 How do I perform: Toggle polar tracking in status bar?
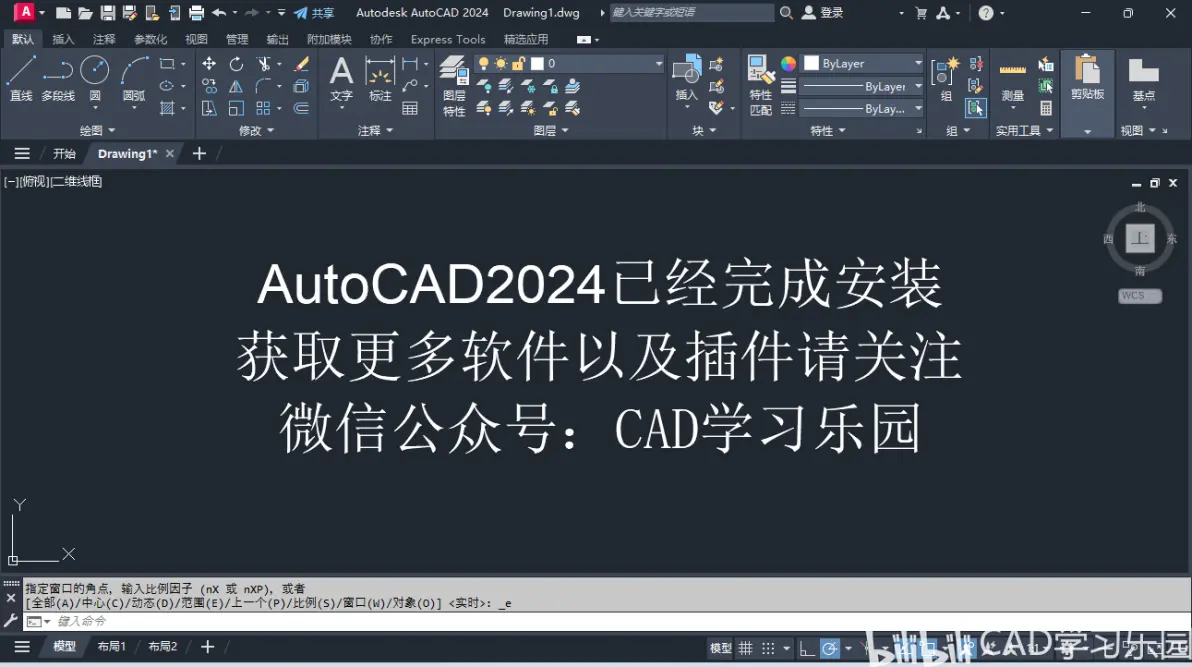[829, 648]
